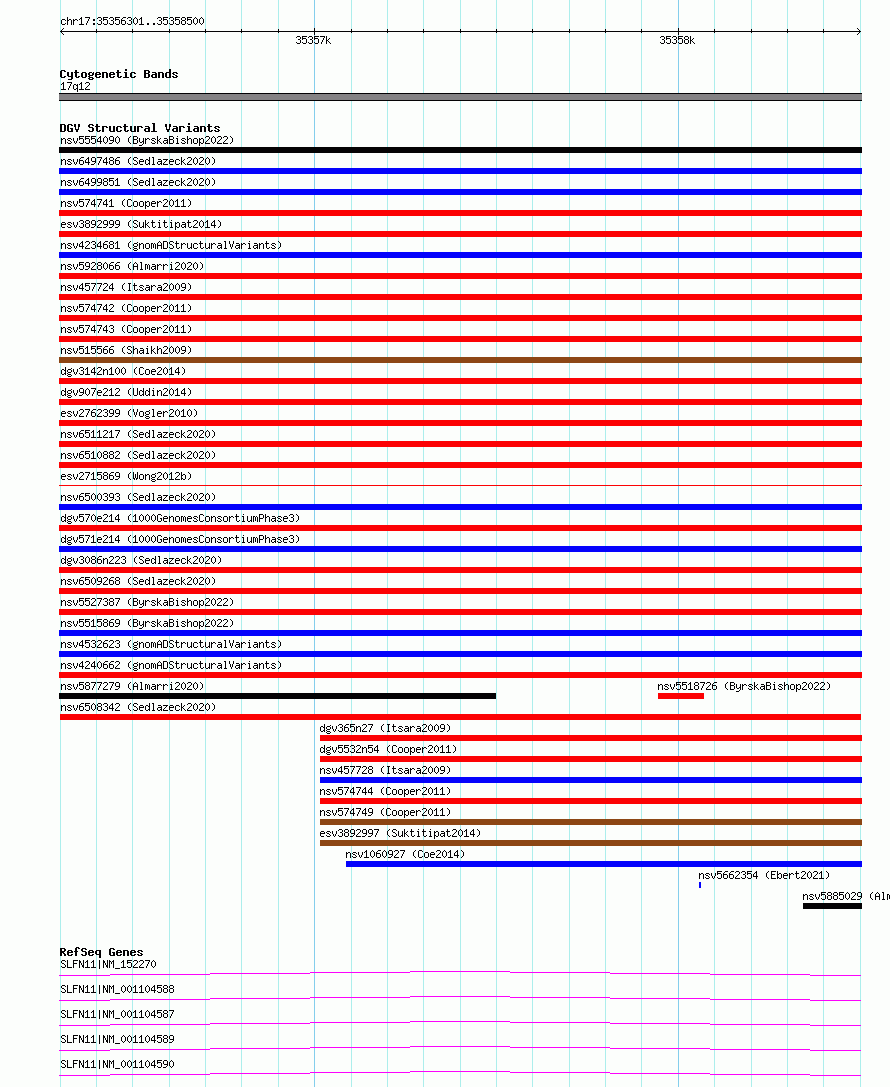Screen dimensions: 890x1087
Task: Open nsv574742 (Cooper2011) variant
Action: [126, 308]
